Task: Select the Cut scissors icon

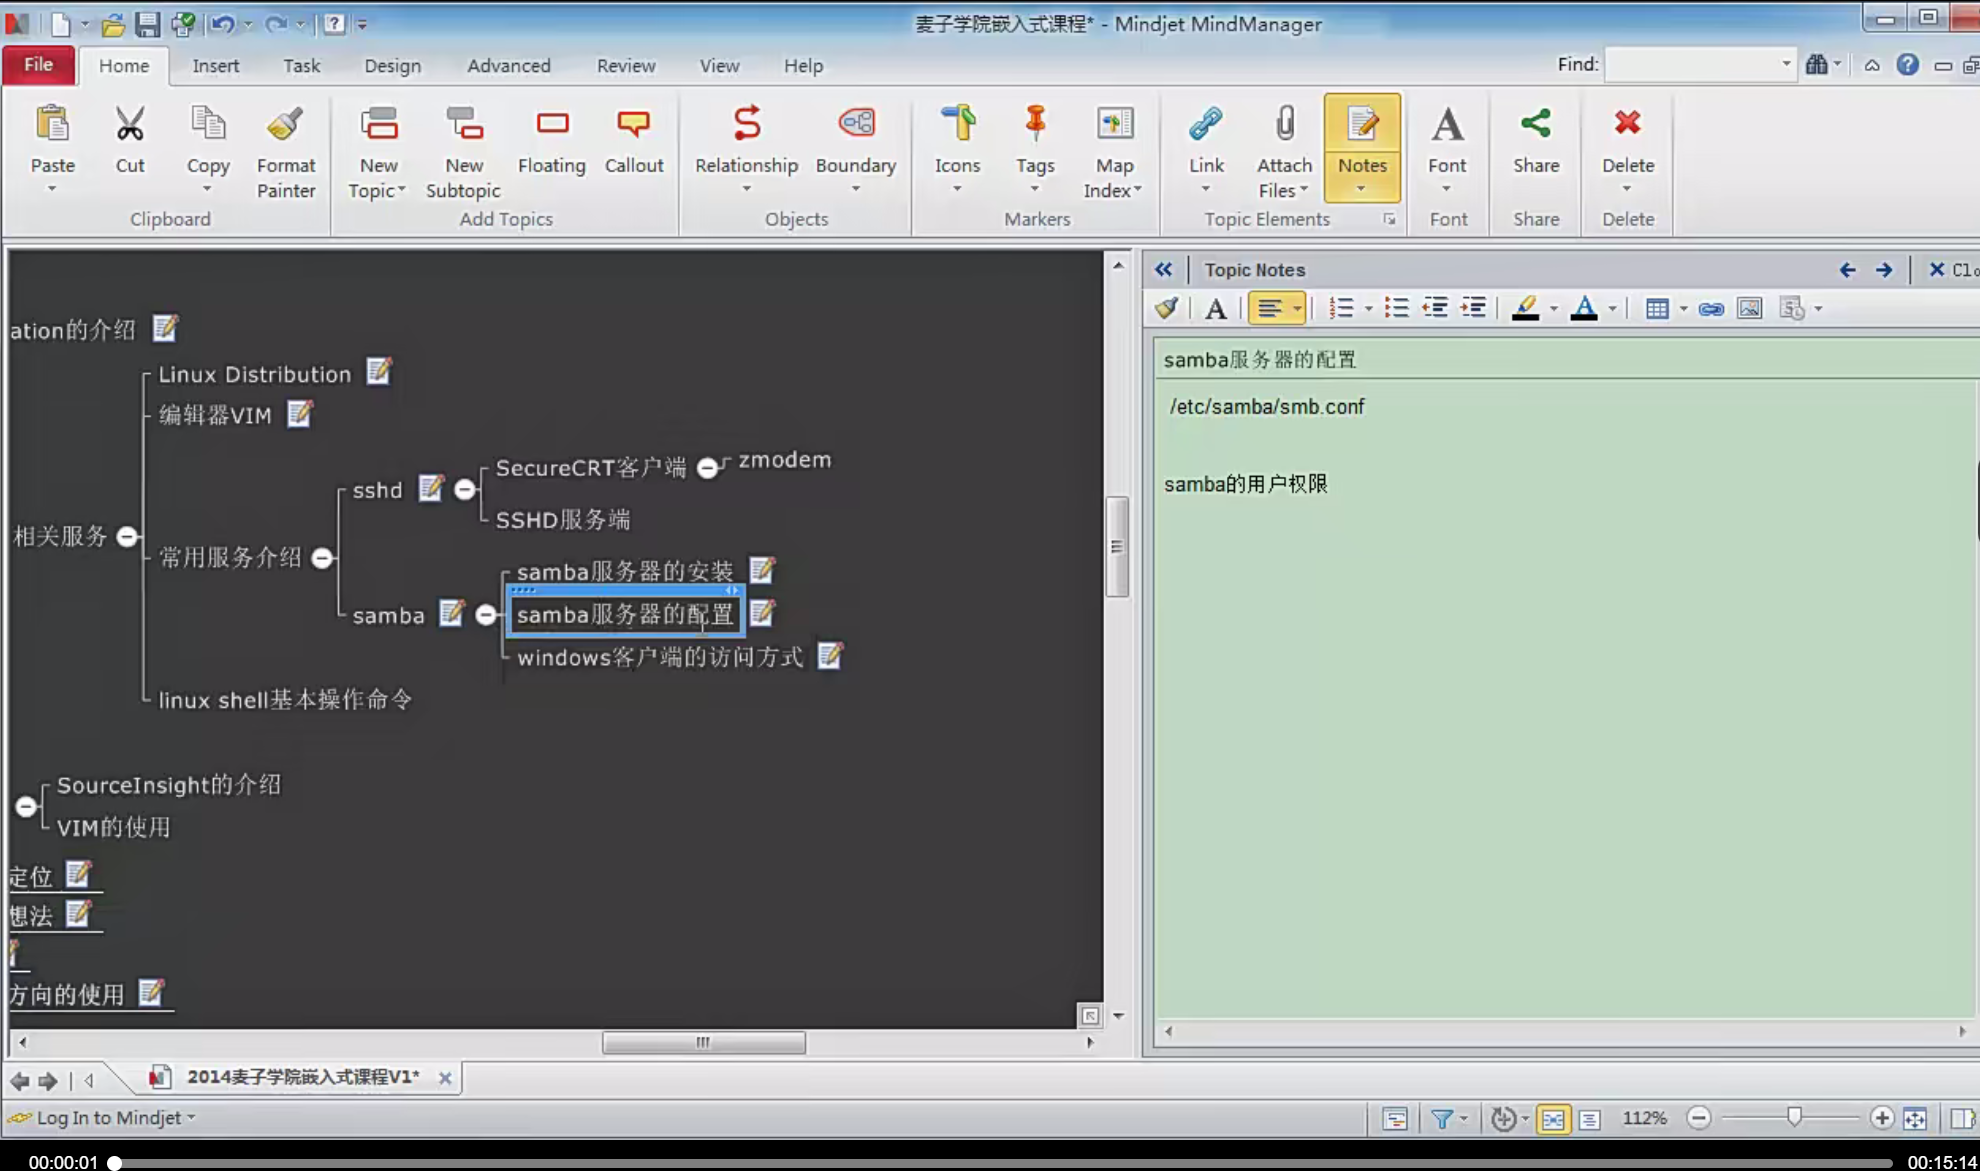Action: [x=130, y=124]
